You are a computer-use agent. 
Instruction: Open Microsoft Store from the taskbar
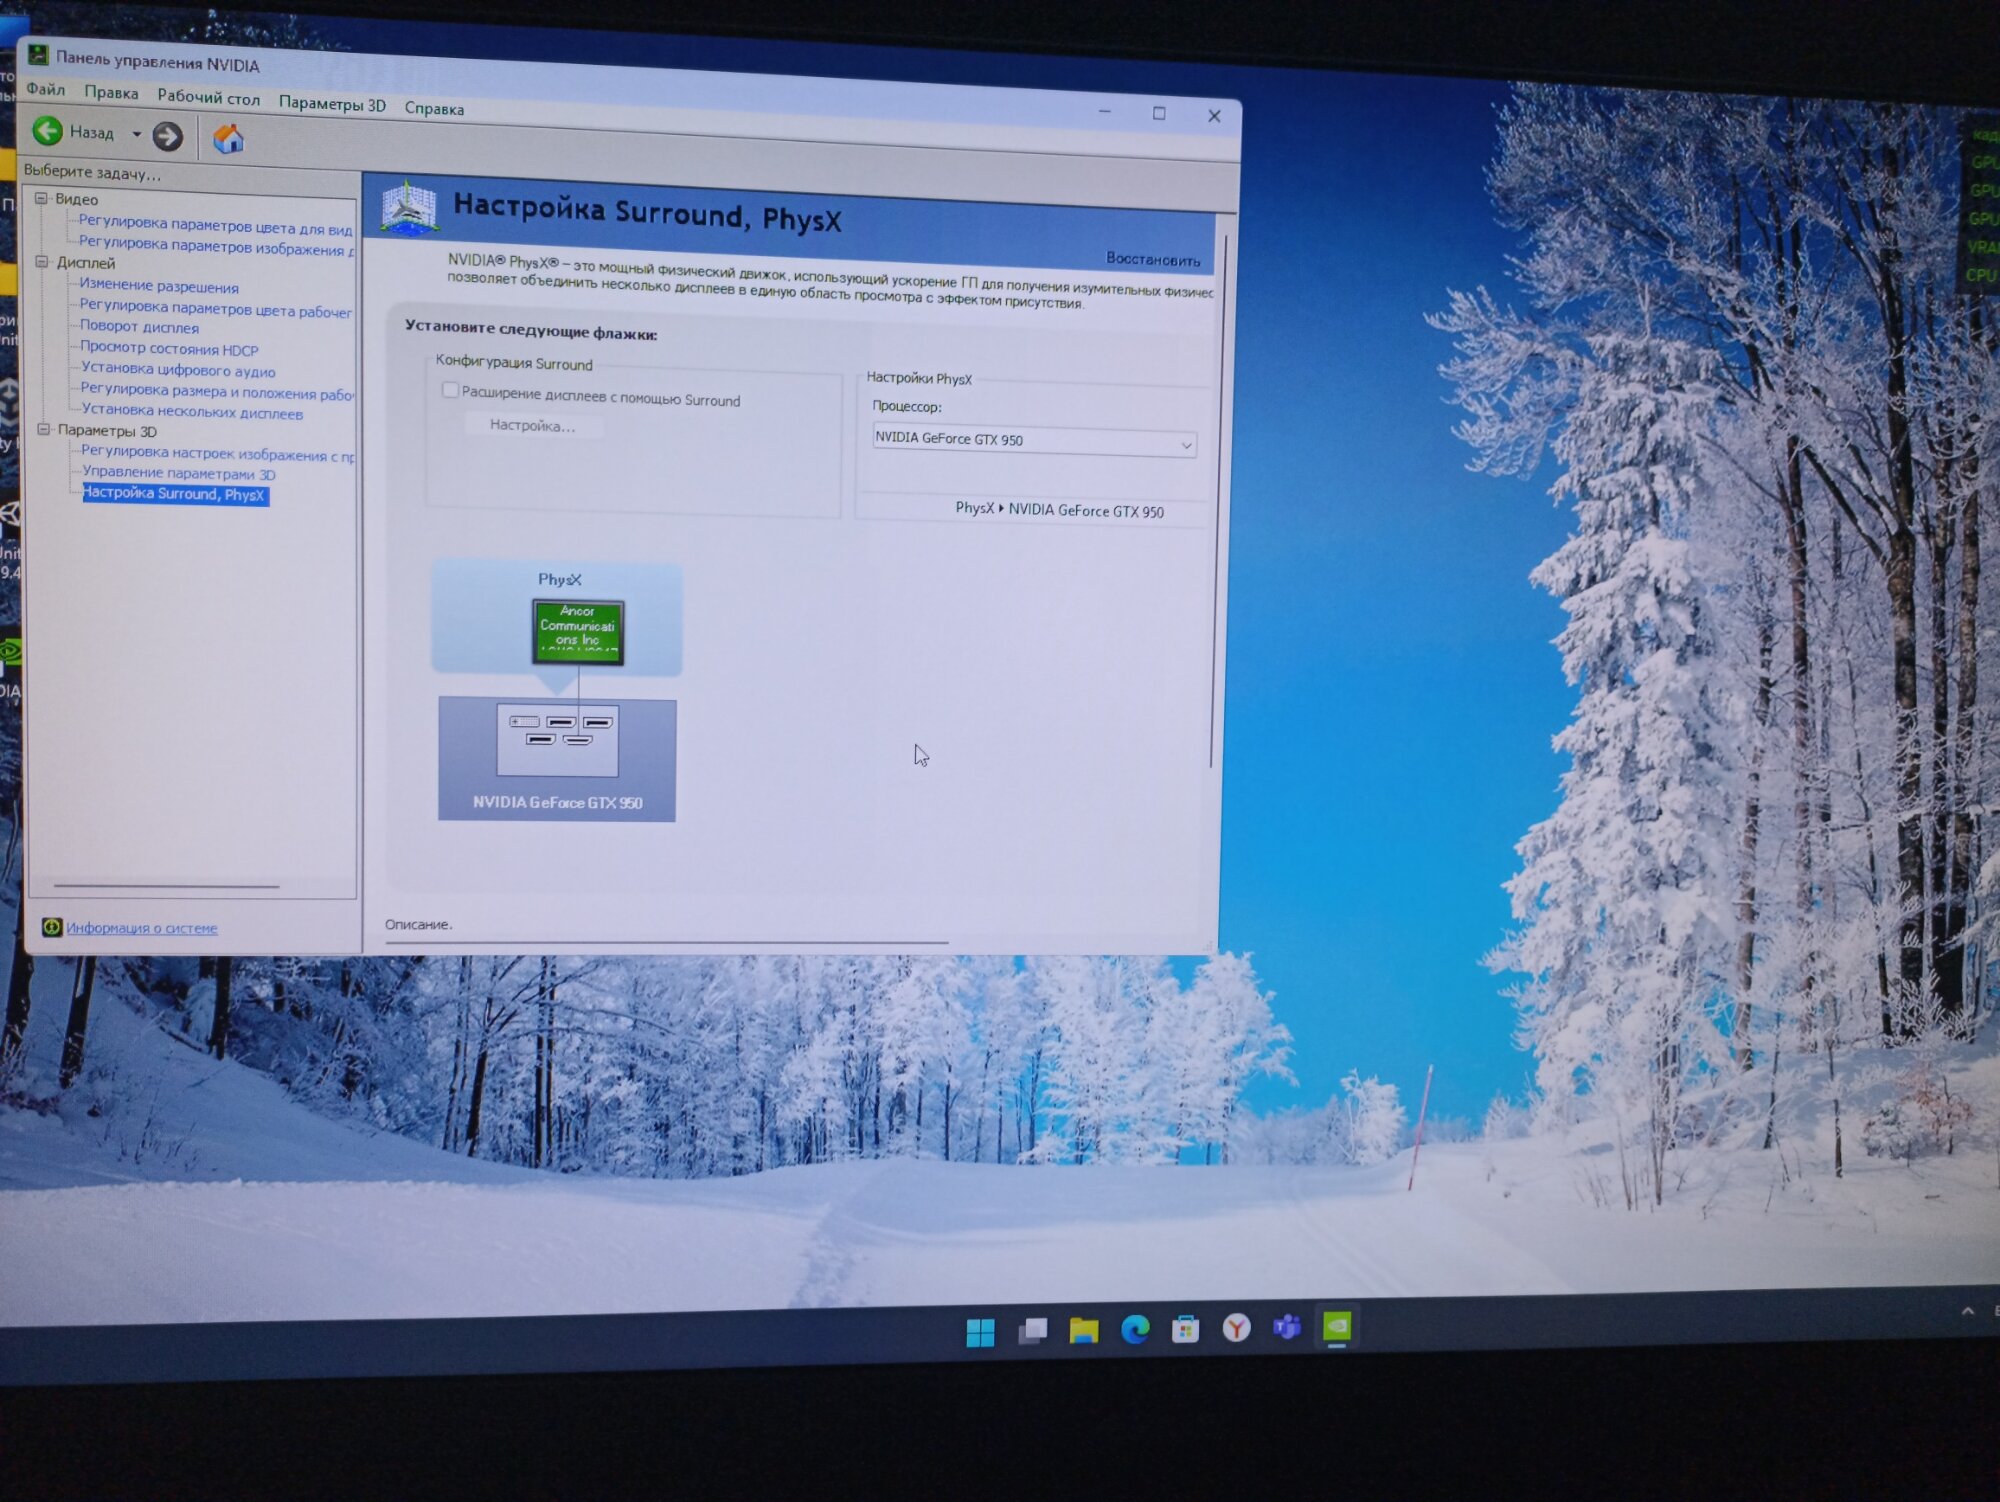1185,1328
